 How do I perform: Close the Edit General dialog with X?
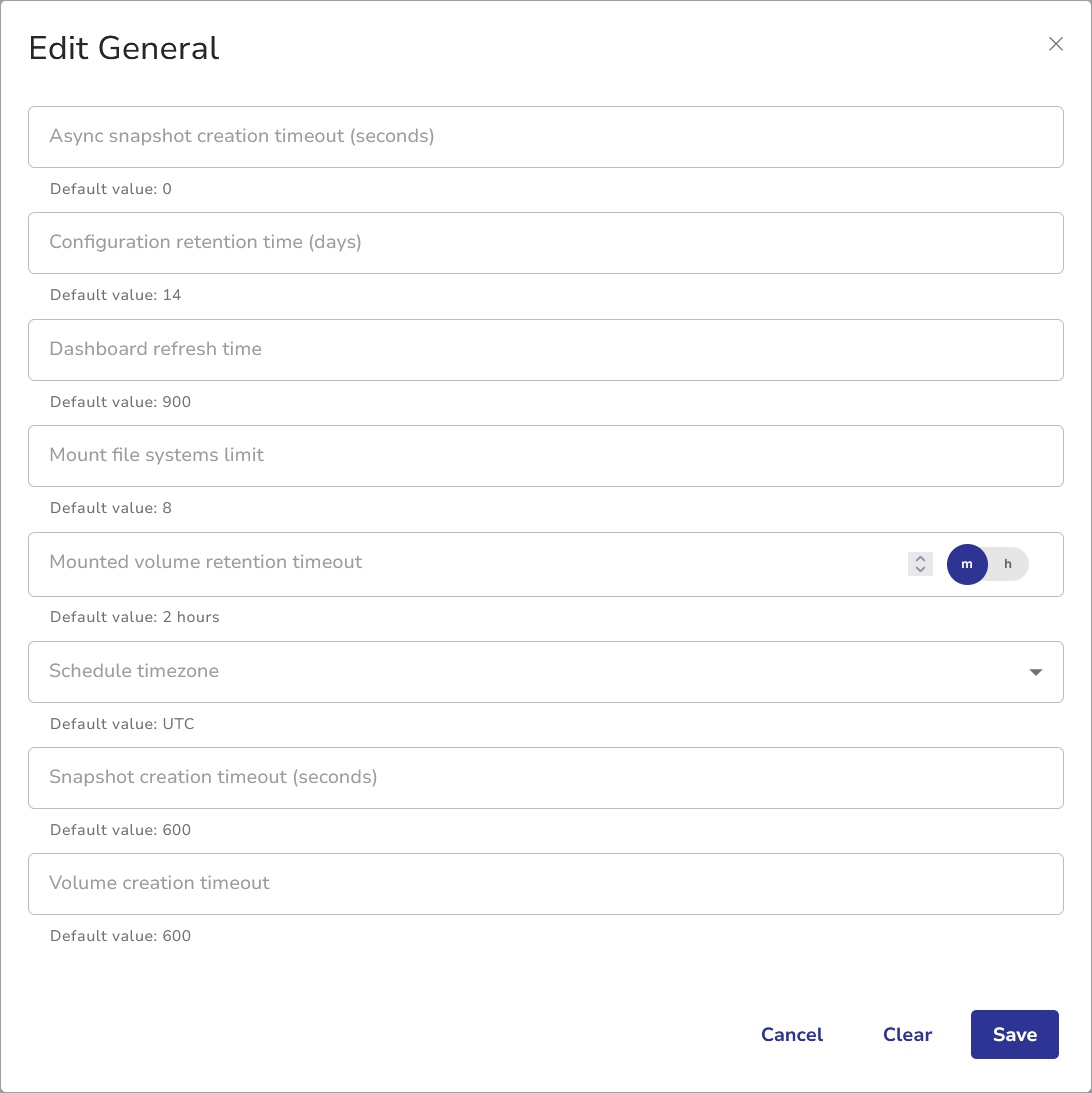(1055, 44)
